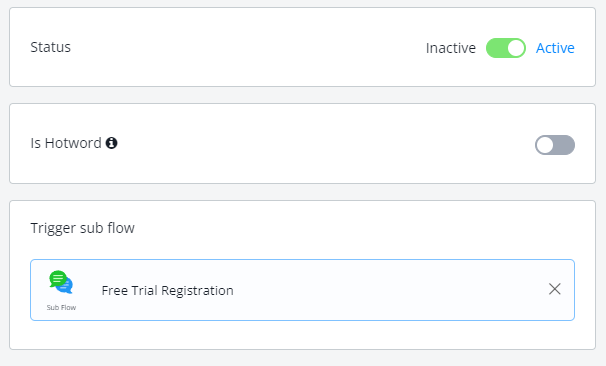606x366 pixels.
Task: Click the white knob of the Hotword switch
Action: [545, 145]
